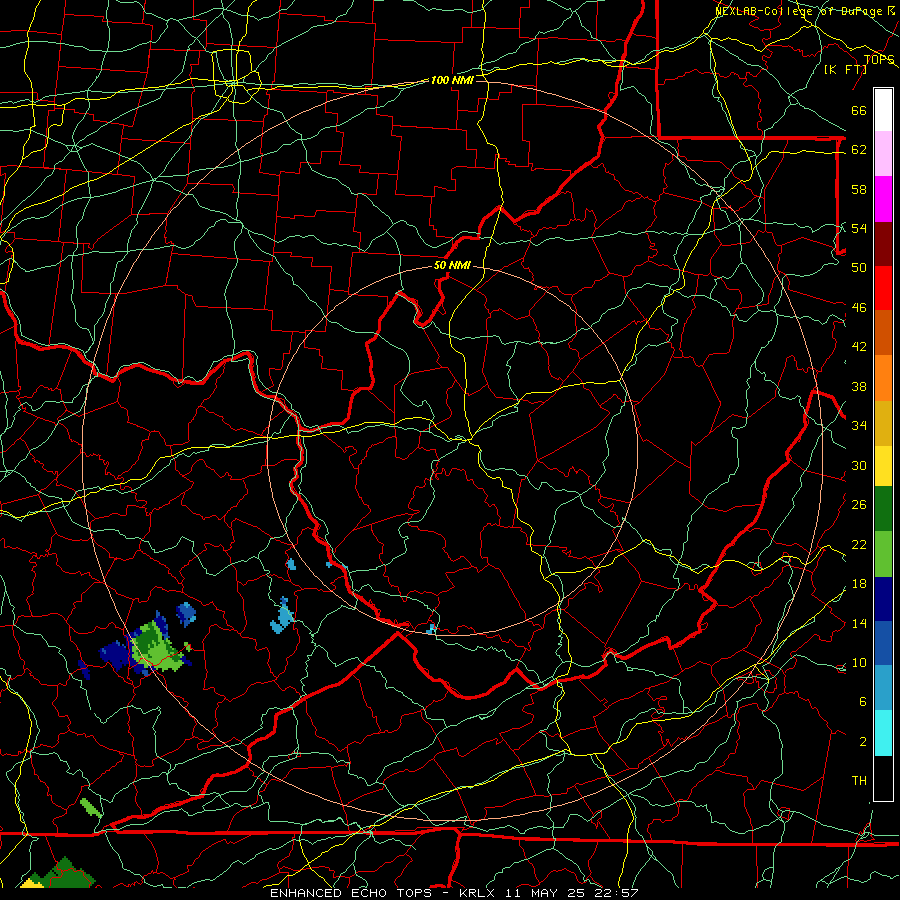Click the legend value "14"
The width and height of the screenshot is (900, 900).
(859, 623)
